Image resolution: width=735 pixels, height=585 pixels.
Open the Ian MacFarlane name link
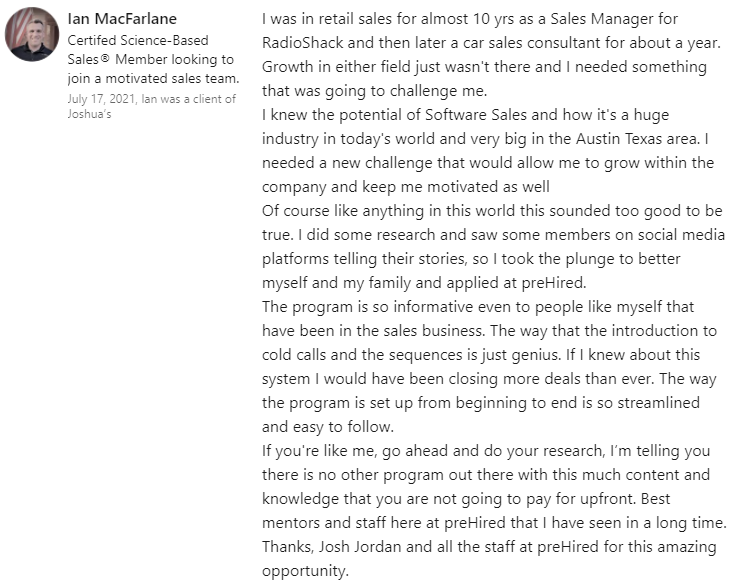(123, 18)
